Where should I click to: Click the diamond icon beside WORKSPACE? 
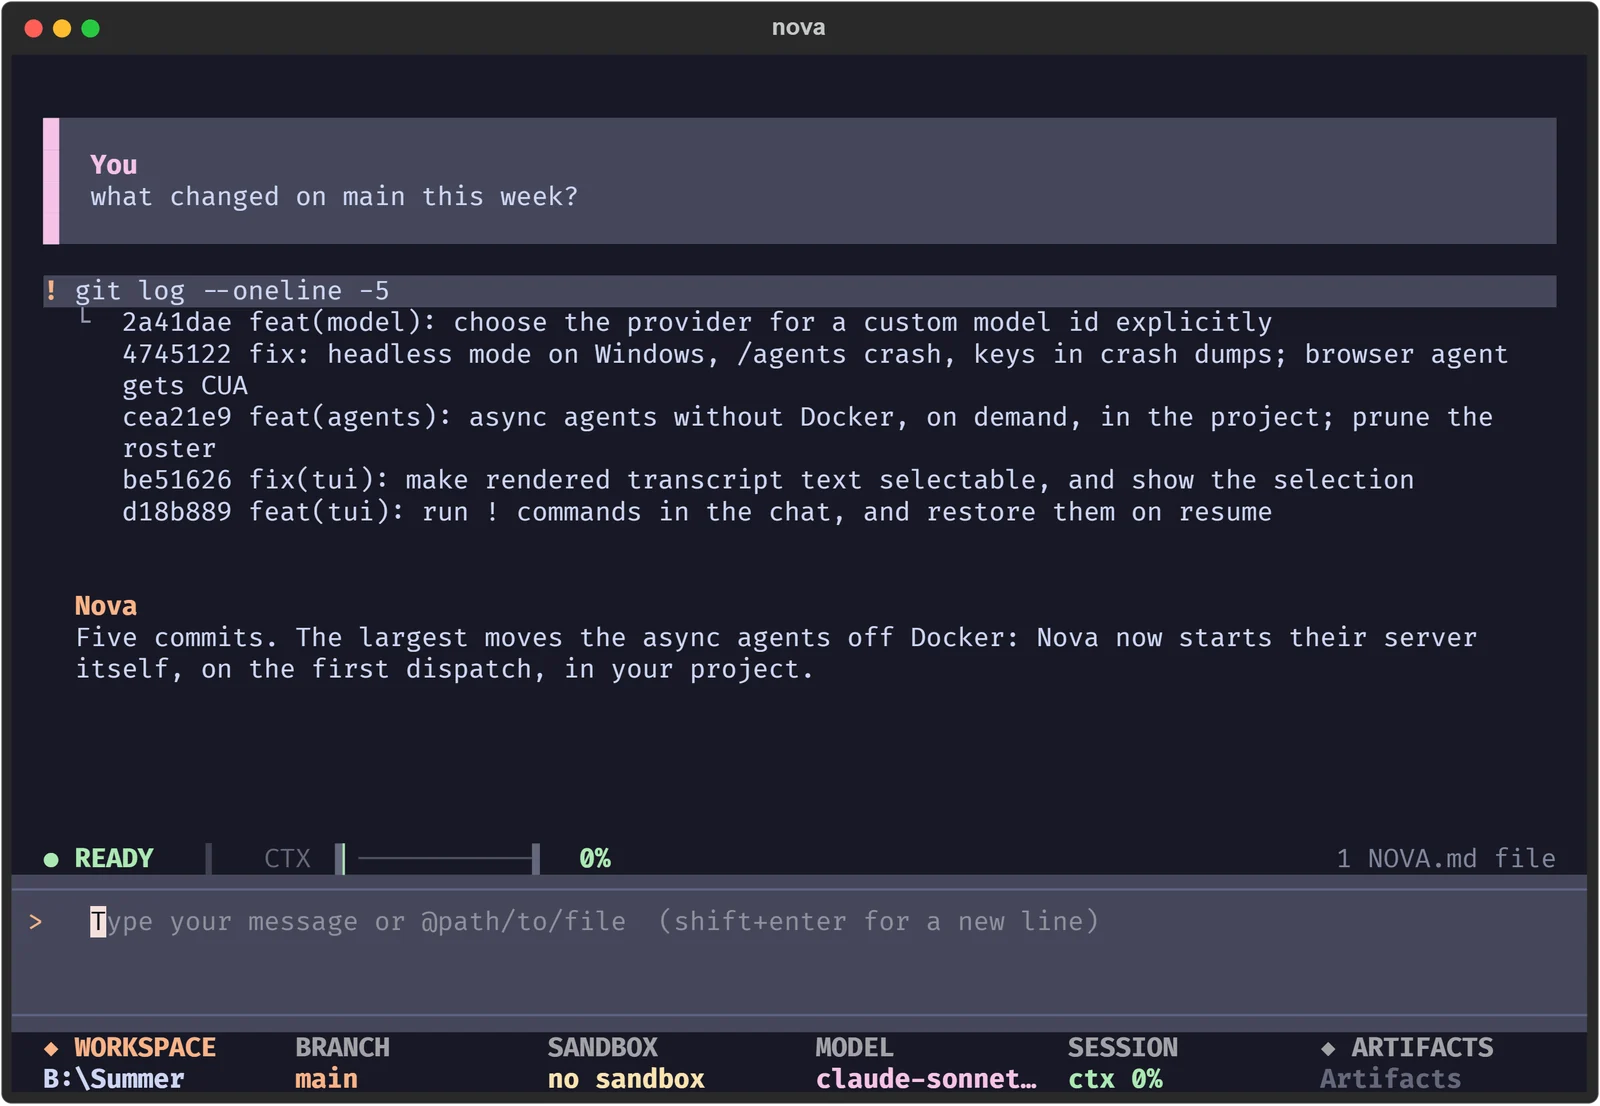pyautogui.click(x=51, y=1048)
